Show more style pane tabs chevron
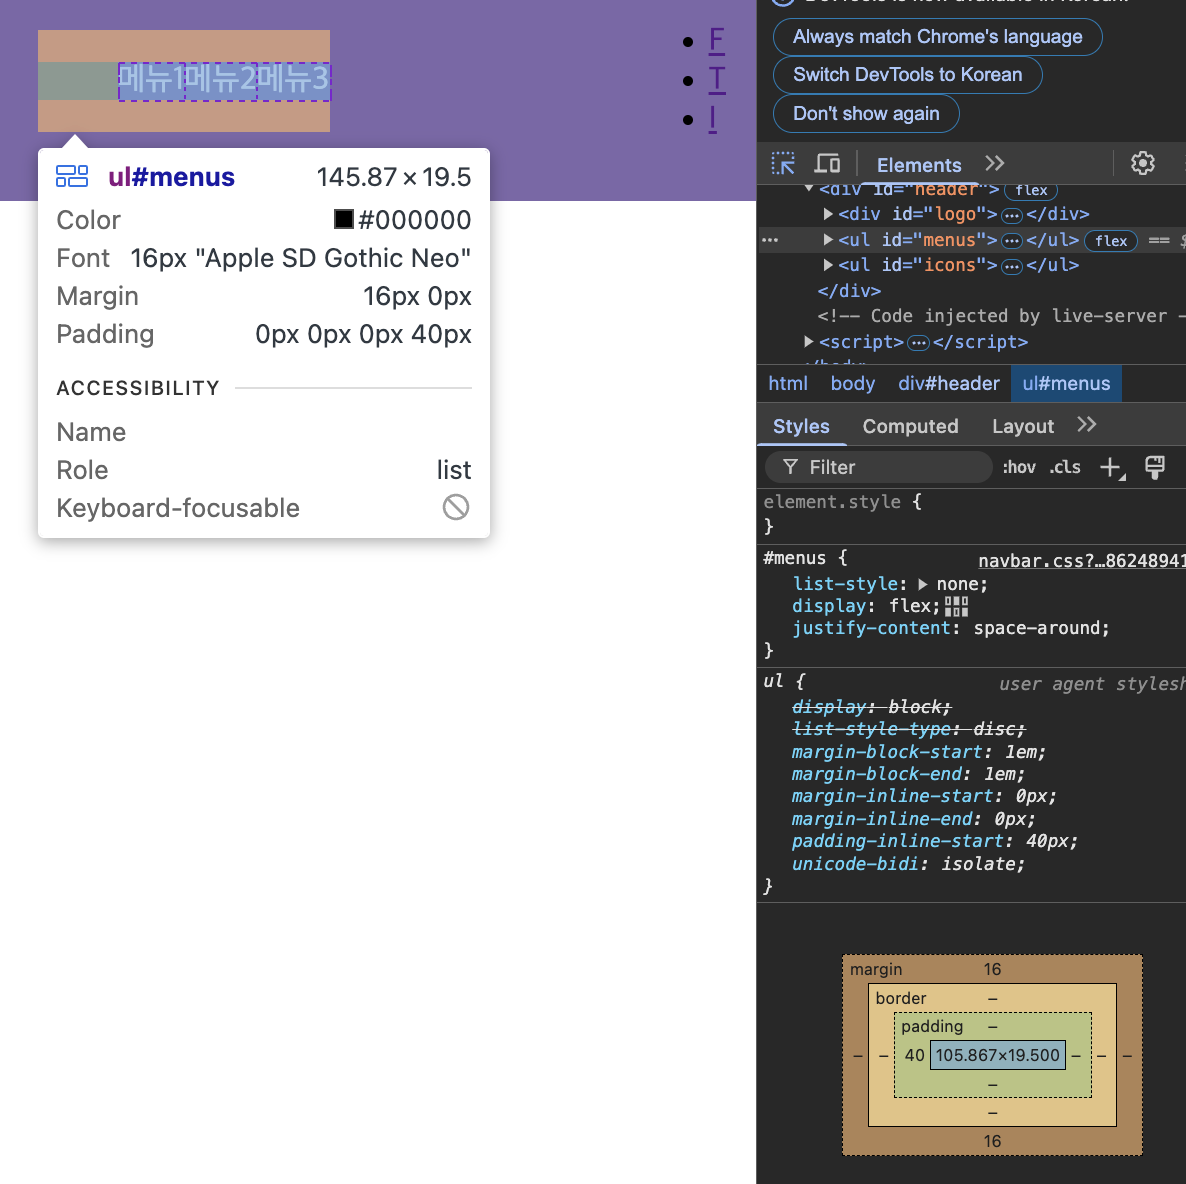This screenshot has width=1186, height=1184. pyautogui.click(x=1087, y=424)
